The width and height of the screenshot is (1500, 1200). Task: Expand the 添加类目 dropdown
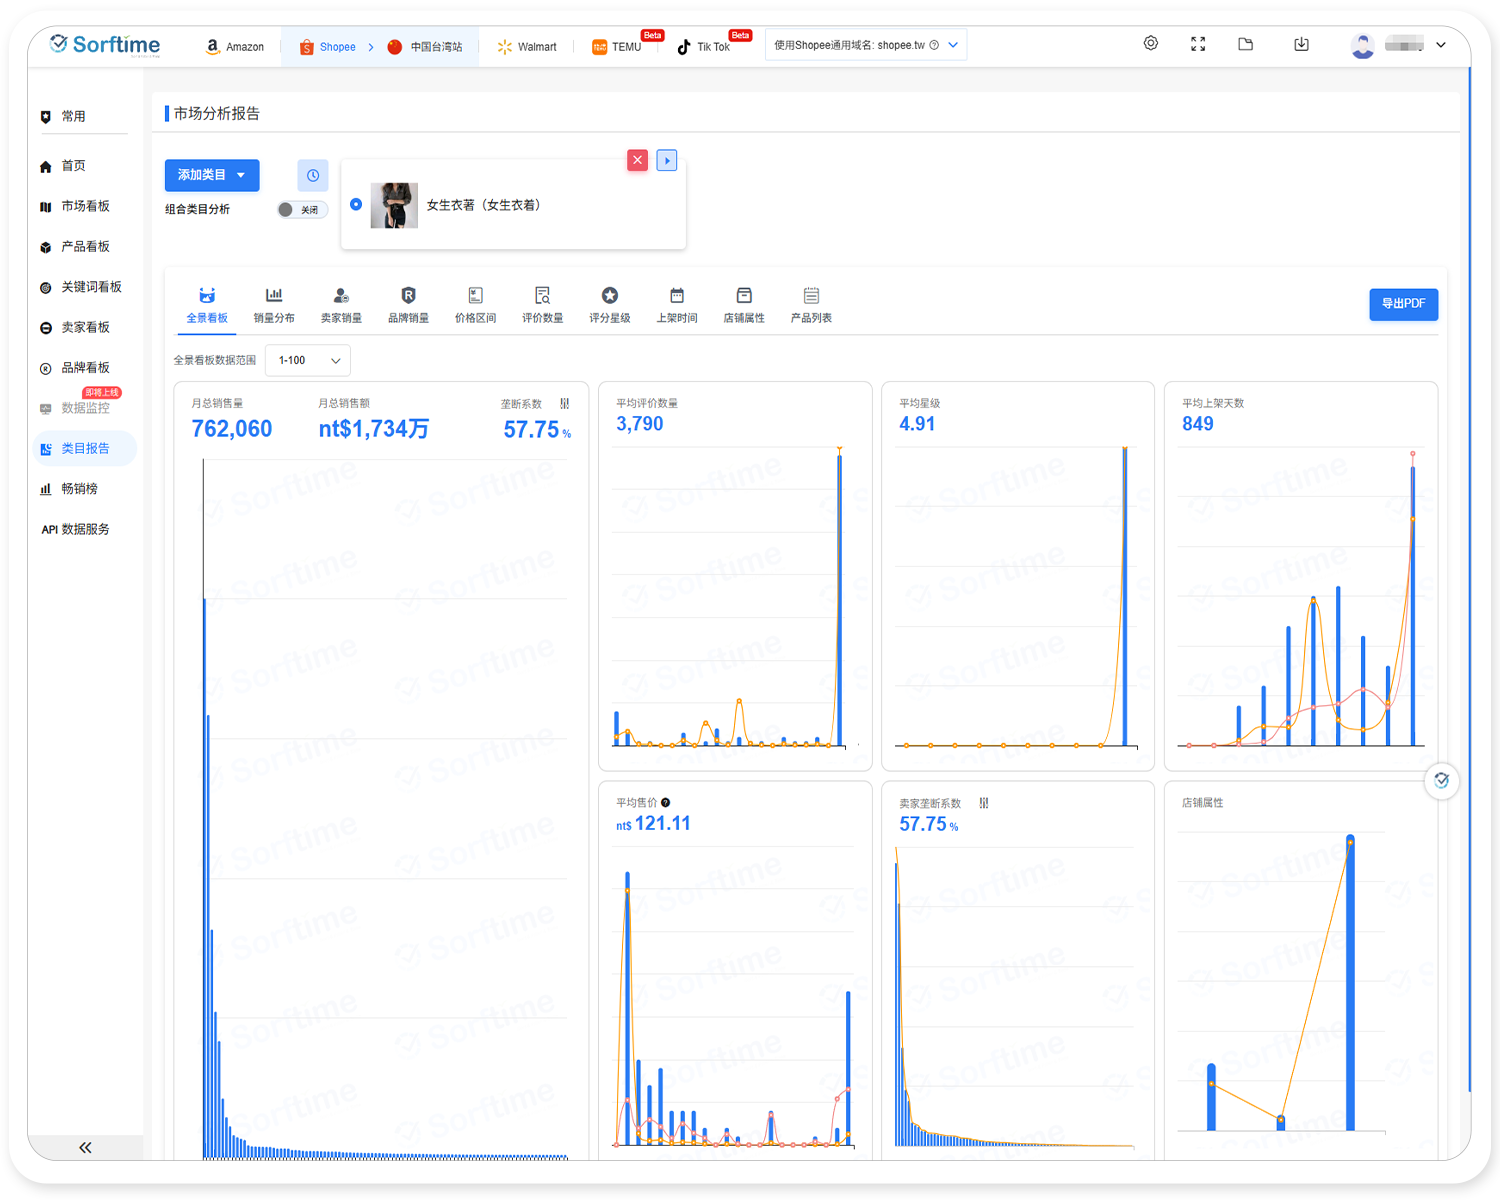click(211, 175)
